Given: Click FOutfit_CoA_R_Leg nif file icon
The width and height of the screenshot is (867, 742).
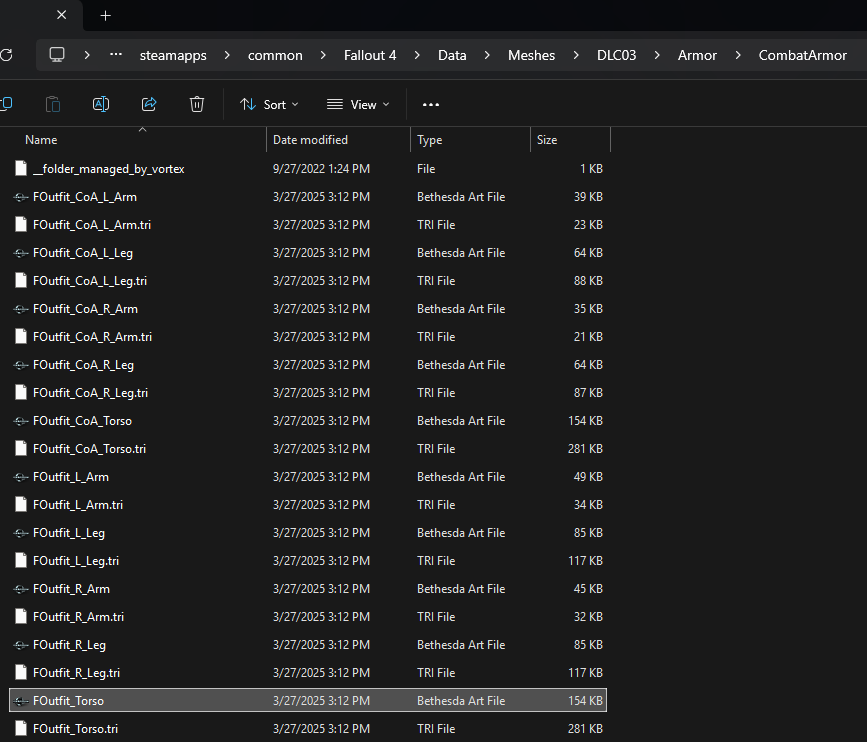Looking at the screenshot, I should pos(21,364).
